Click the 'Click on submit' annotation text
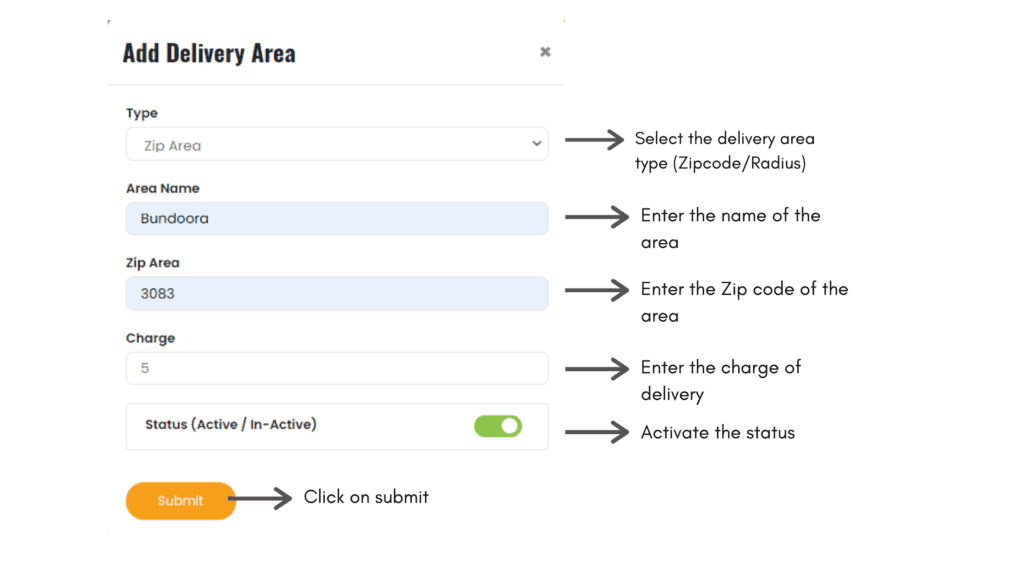1024x576 pixels. point(366,497)
